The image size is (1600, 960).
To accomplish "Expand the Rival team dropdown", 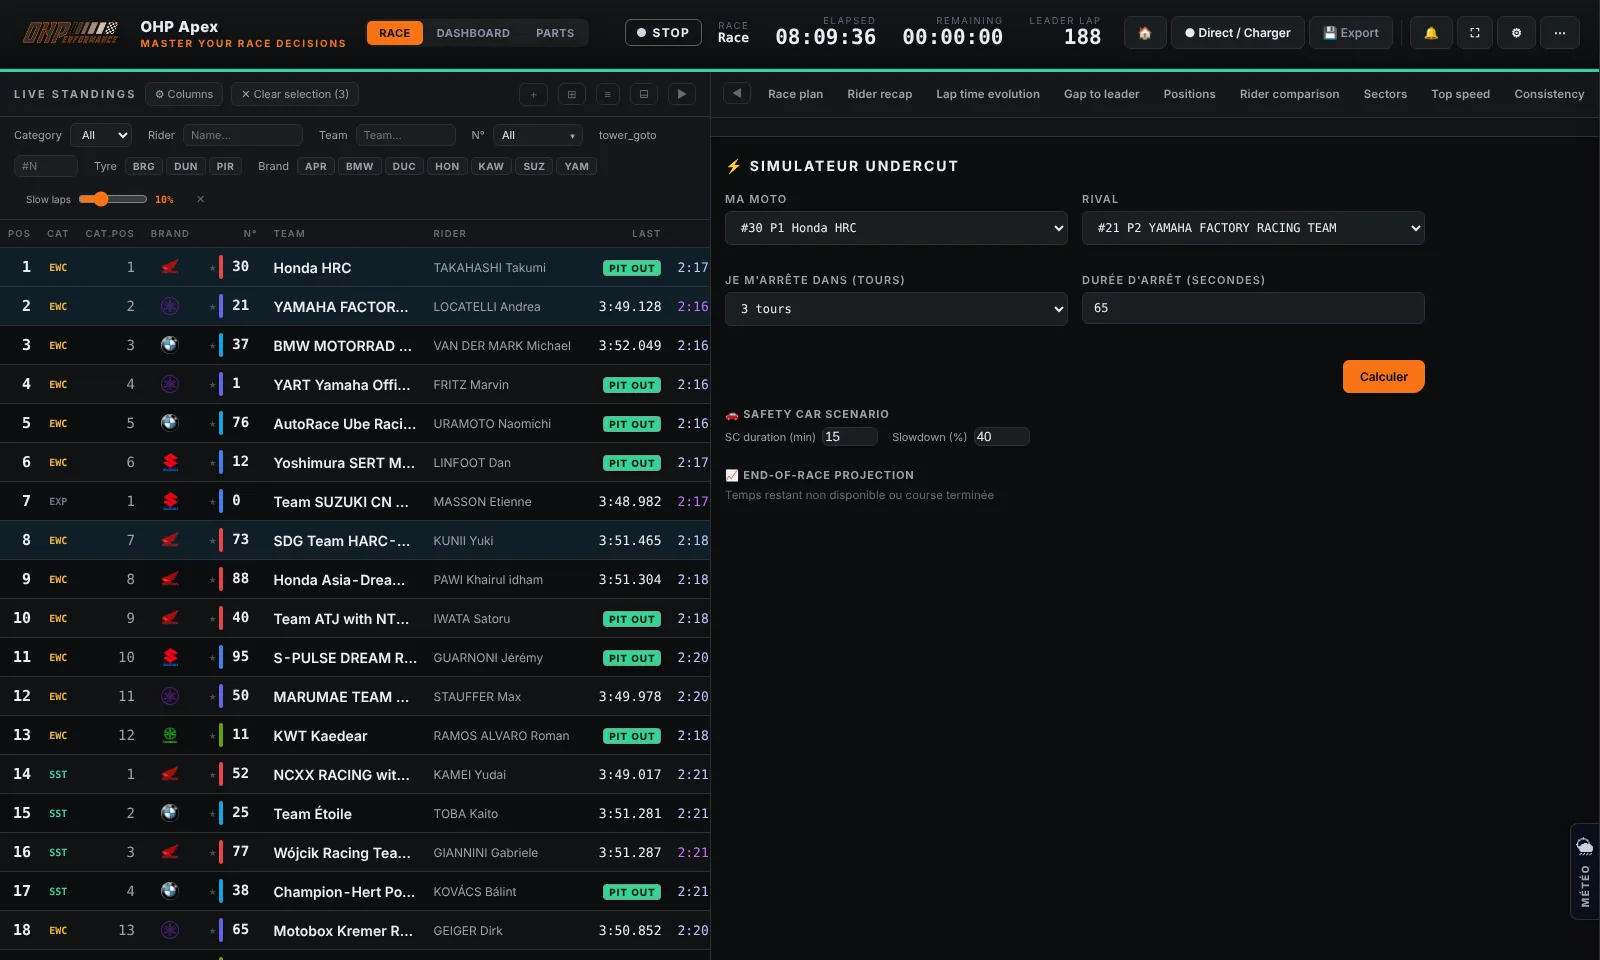I will [x=1253, y=228].
